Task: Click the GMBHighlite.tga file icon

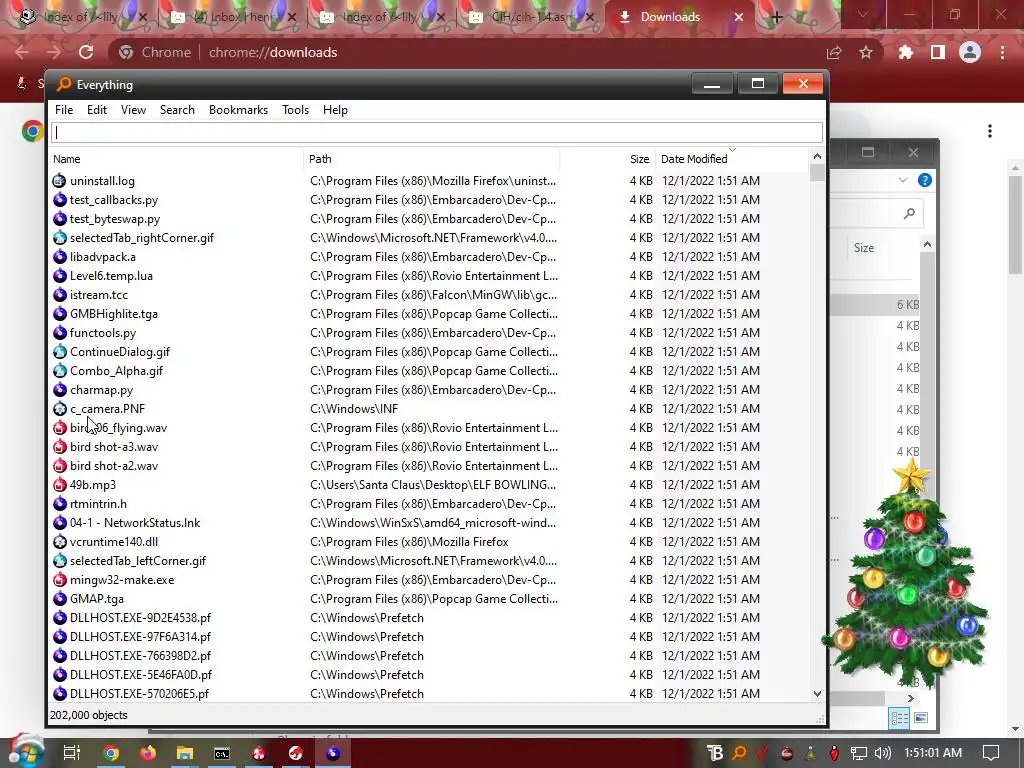Action: (x=59, y=313)
